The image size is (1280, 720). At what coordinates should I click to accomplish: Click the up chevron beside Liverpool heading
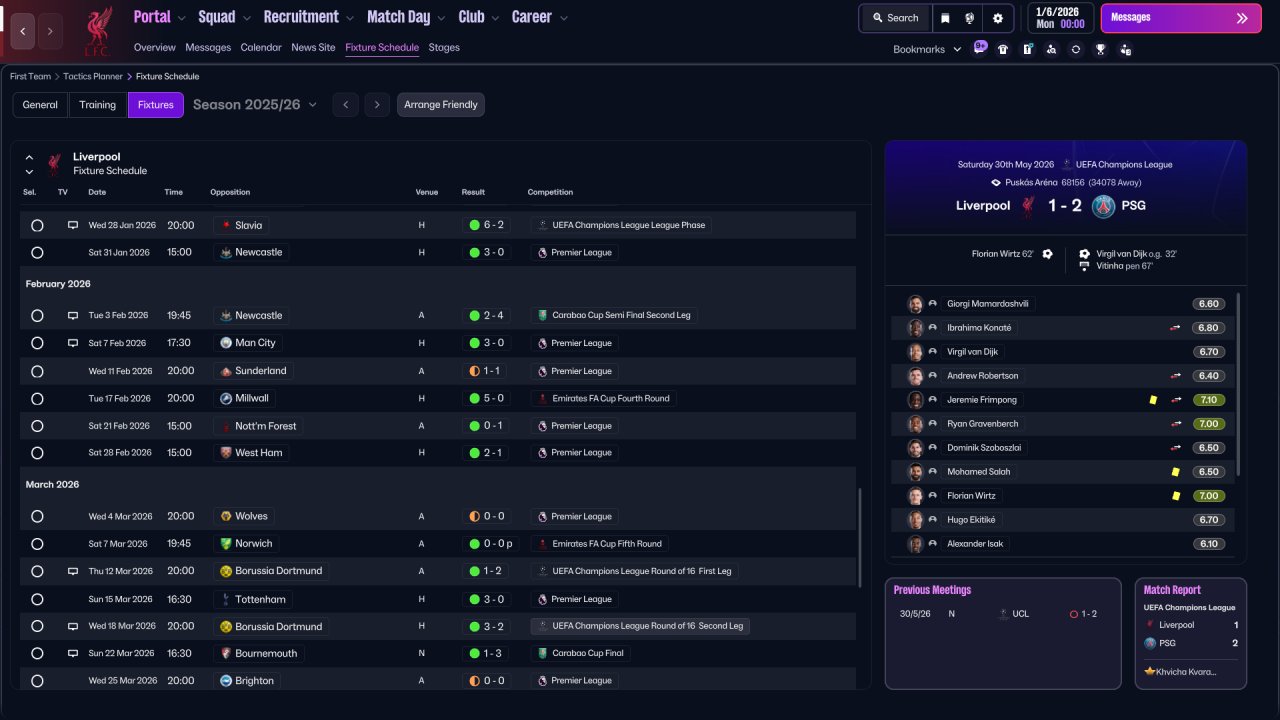tap(29, 157)
